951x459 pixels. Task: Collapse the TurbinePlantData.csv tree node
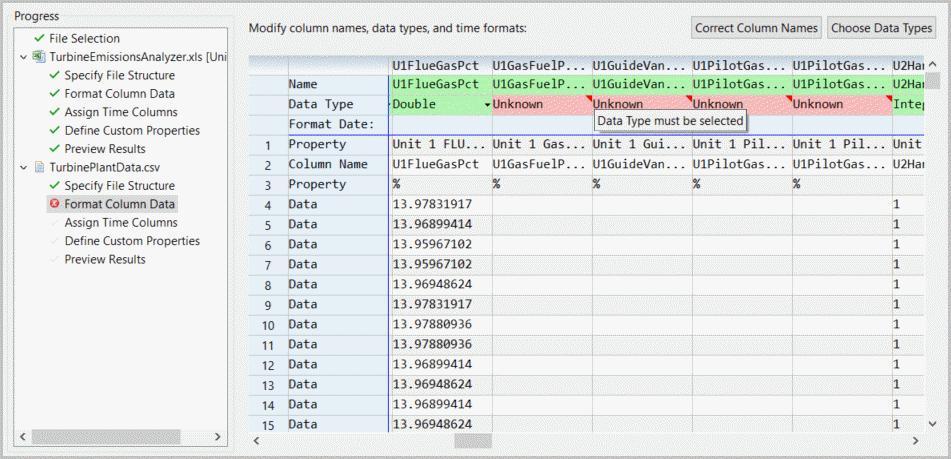point(24,167)
